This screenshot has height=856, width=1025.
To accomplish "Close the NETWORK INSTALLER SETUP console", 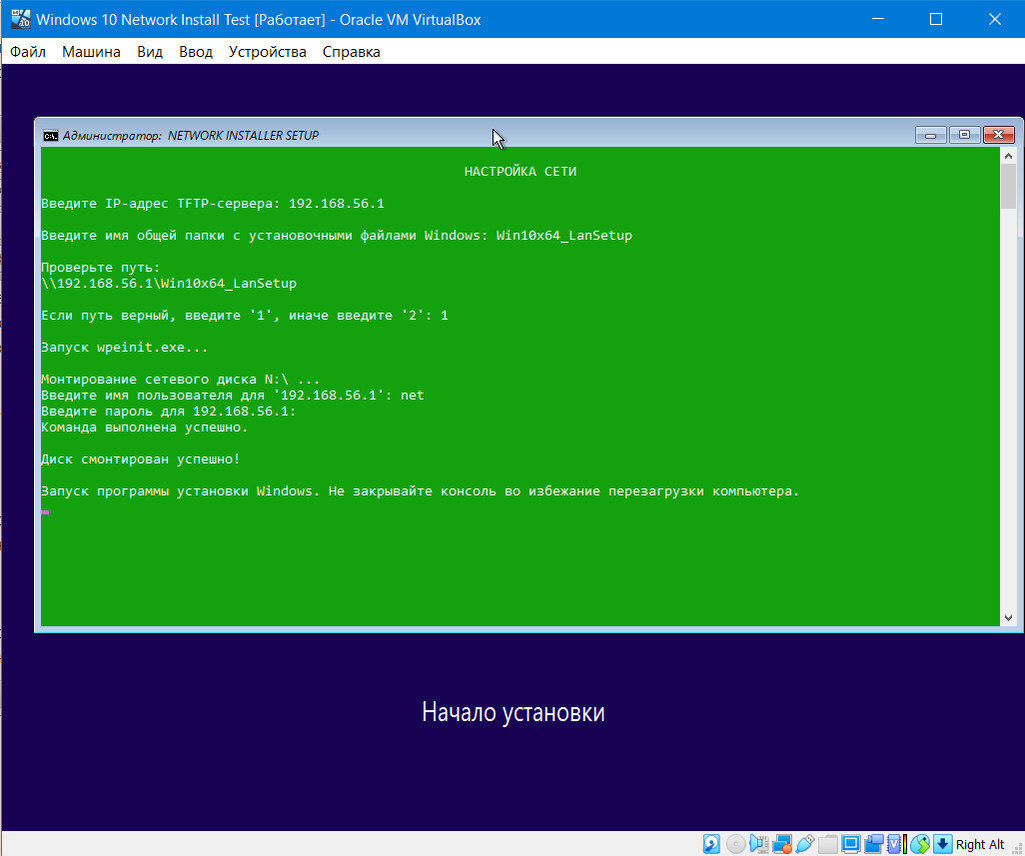I will tap(998, 135).
